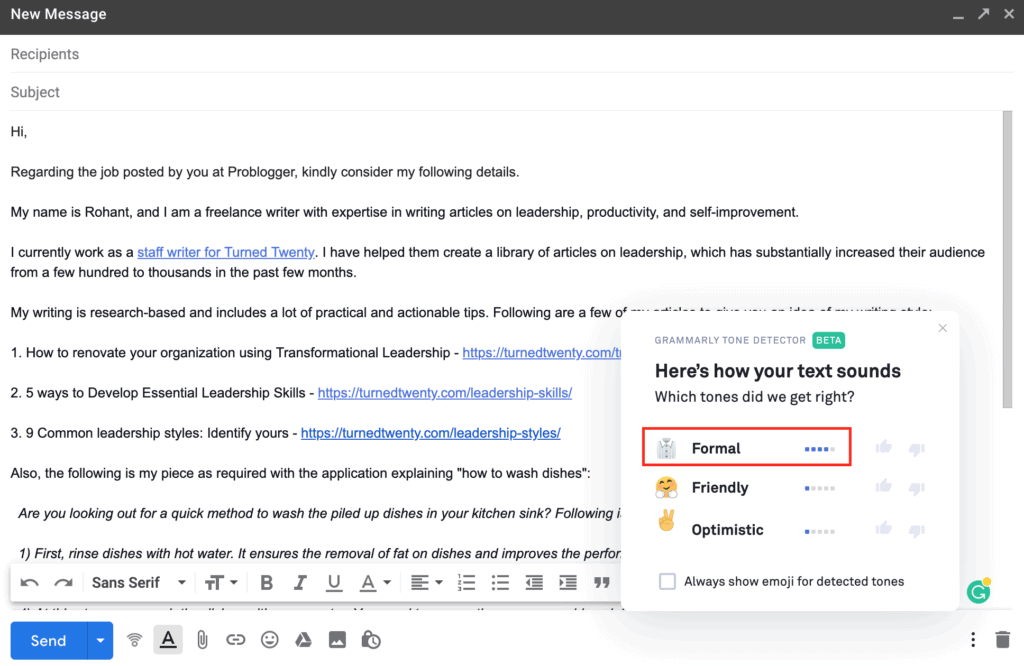Send the email message
Viewport: 1024px width, 666px height.
(x=48, y=641)
